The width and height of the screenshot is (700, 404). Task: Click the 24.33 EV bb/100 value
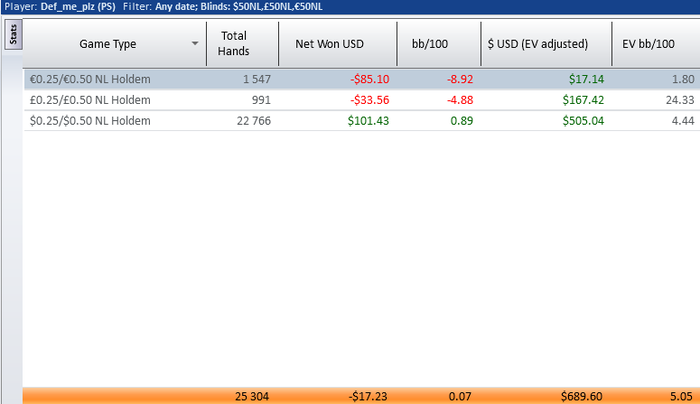point(680,100)
